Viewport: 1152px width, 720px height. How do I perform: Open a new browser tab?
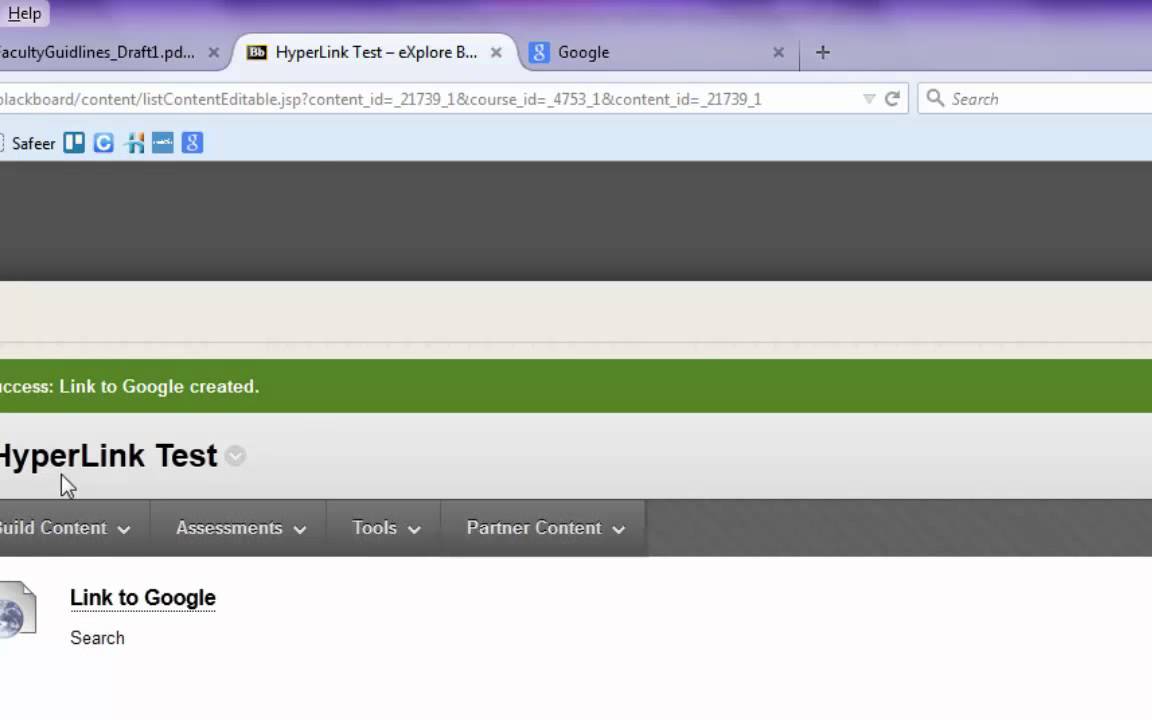[823, 52]
